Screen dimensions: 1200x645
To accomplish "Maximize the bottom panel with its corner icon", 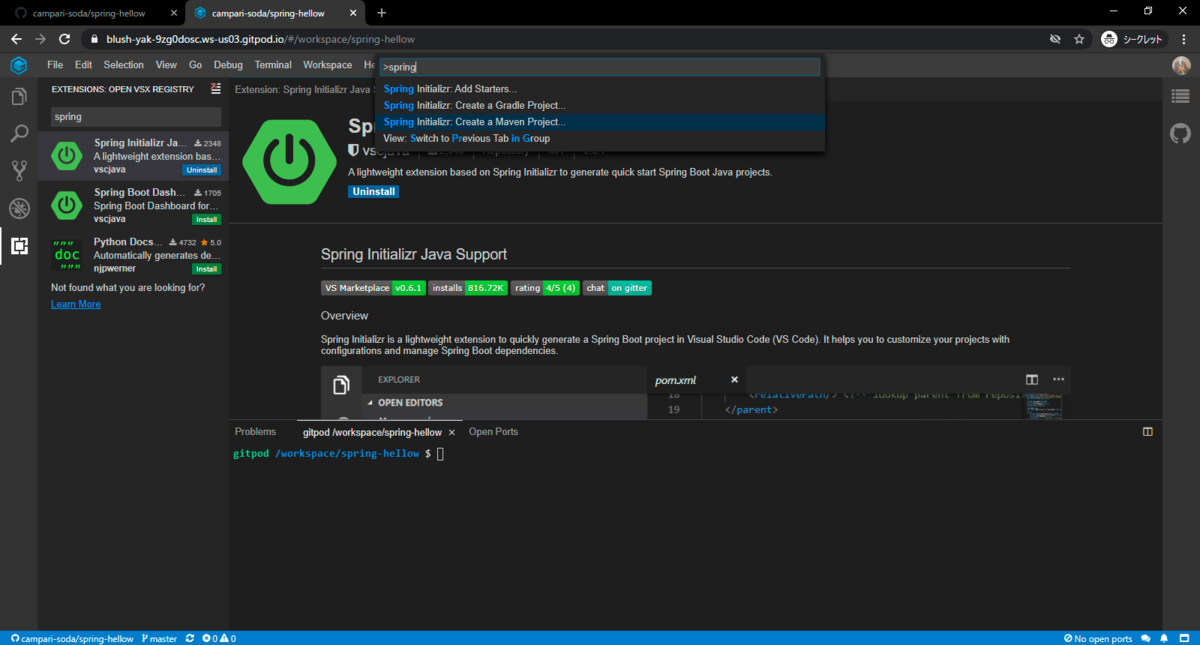I will [x=1148, y=432].
